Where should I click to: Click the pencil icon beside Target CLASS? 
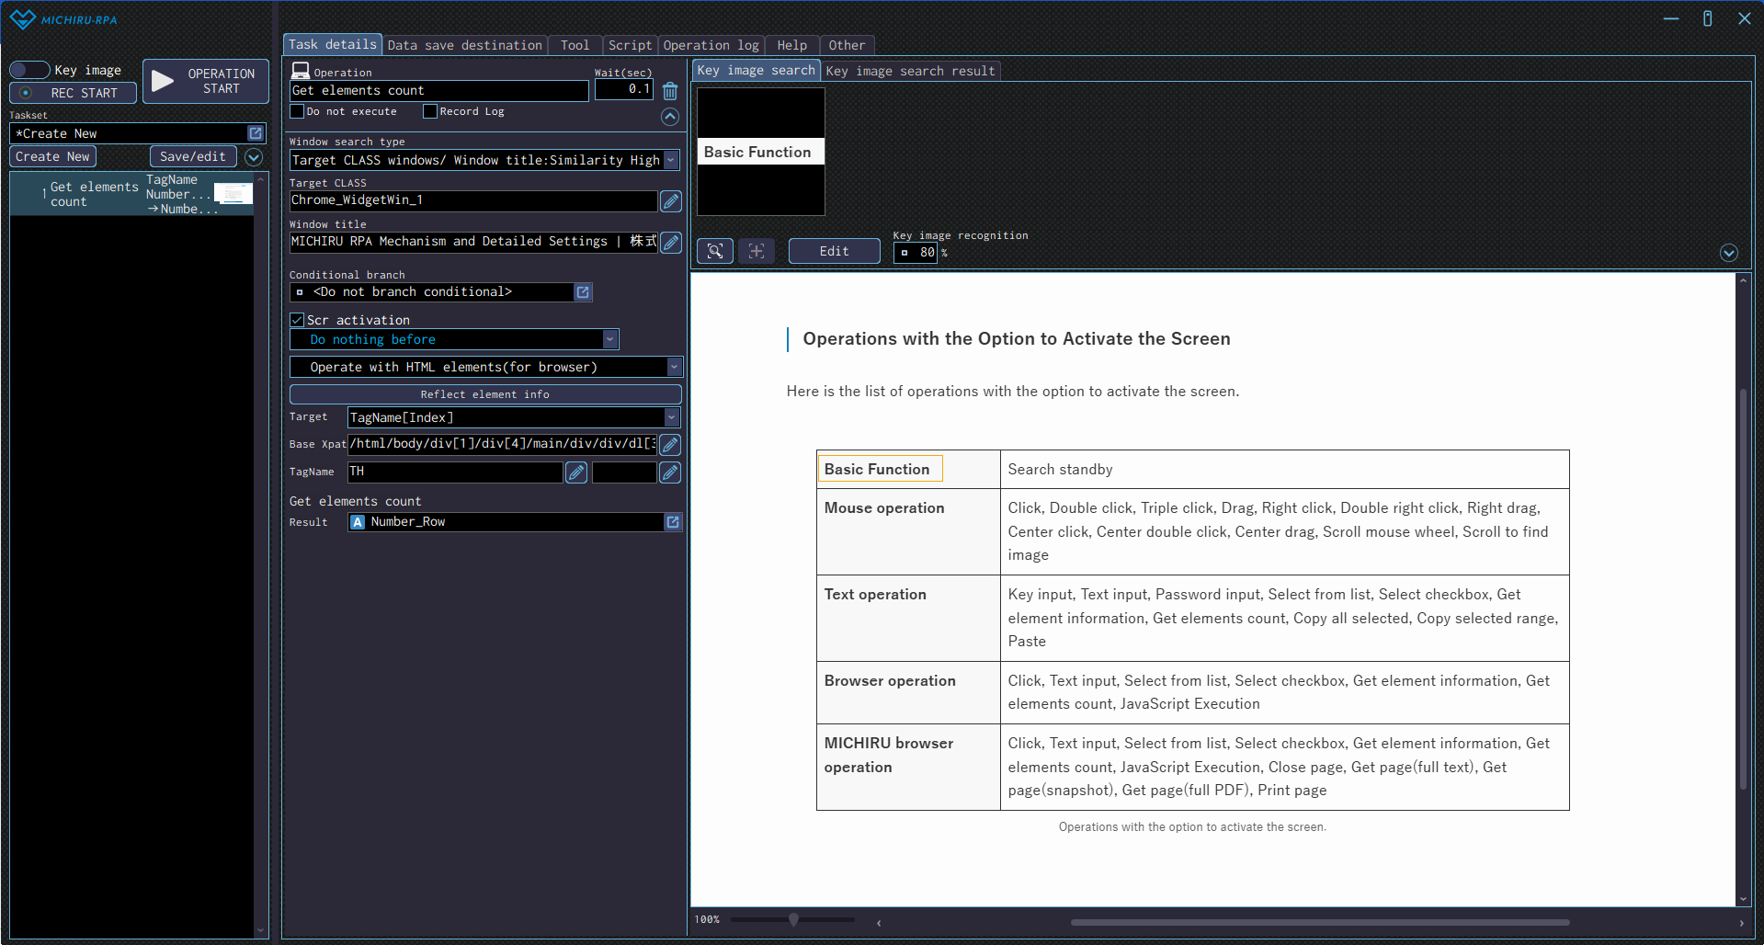671,201
